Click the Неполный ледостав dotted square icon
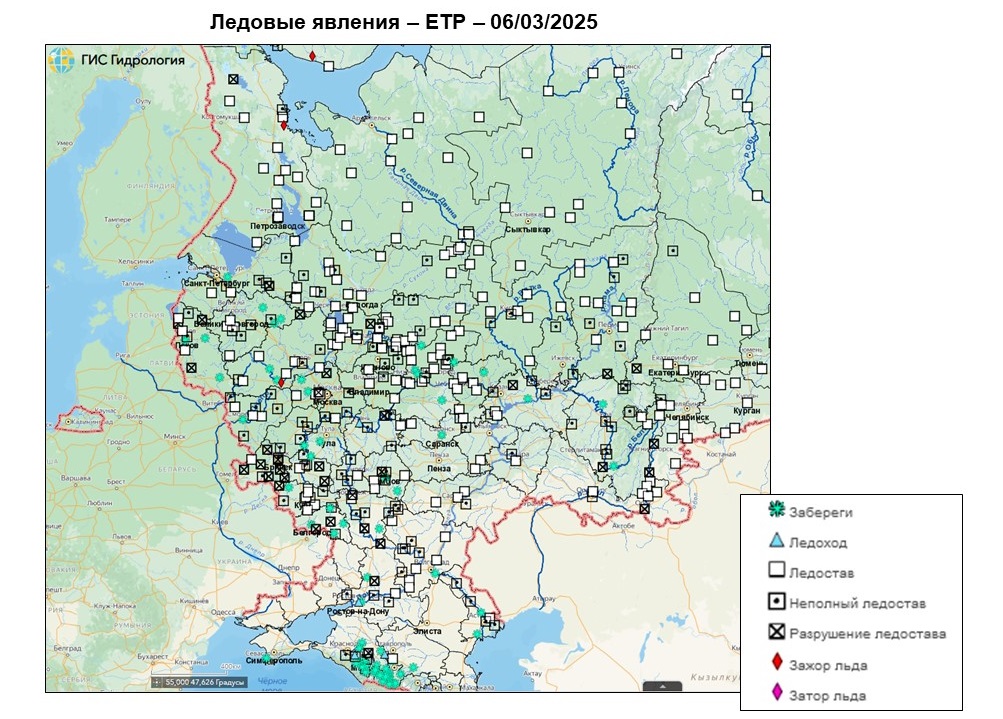This screenshot has height=719, width=1003. point(776,602)
